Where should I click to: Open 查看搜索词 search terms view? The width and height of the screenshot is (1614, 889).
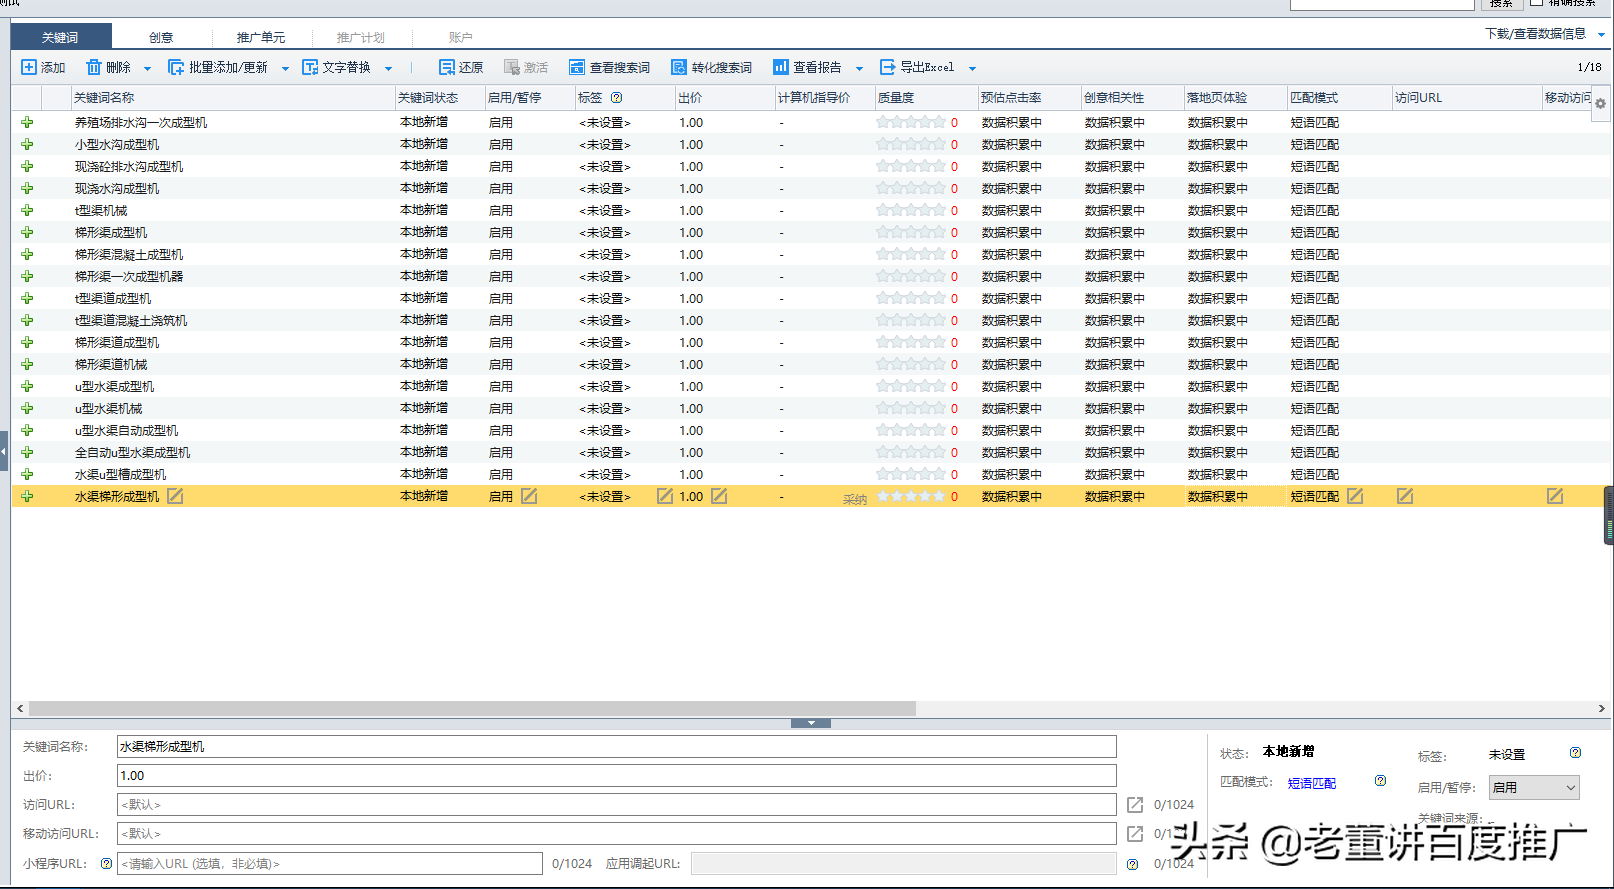point(609,67)
